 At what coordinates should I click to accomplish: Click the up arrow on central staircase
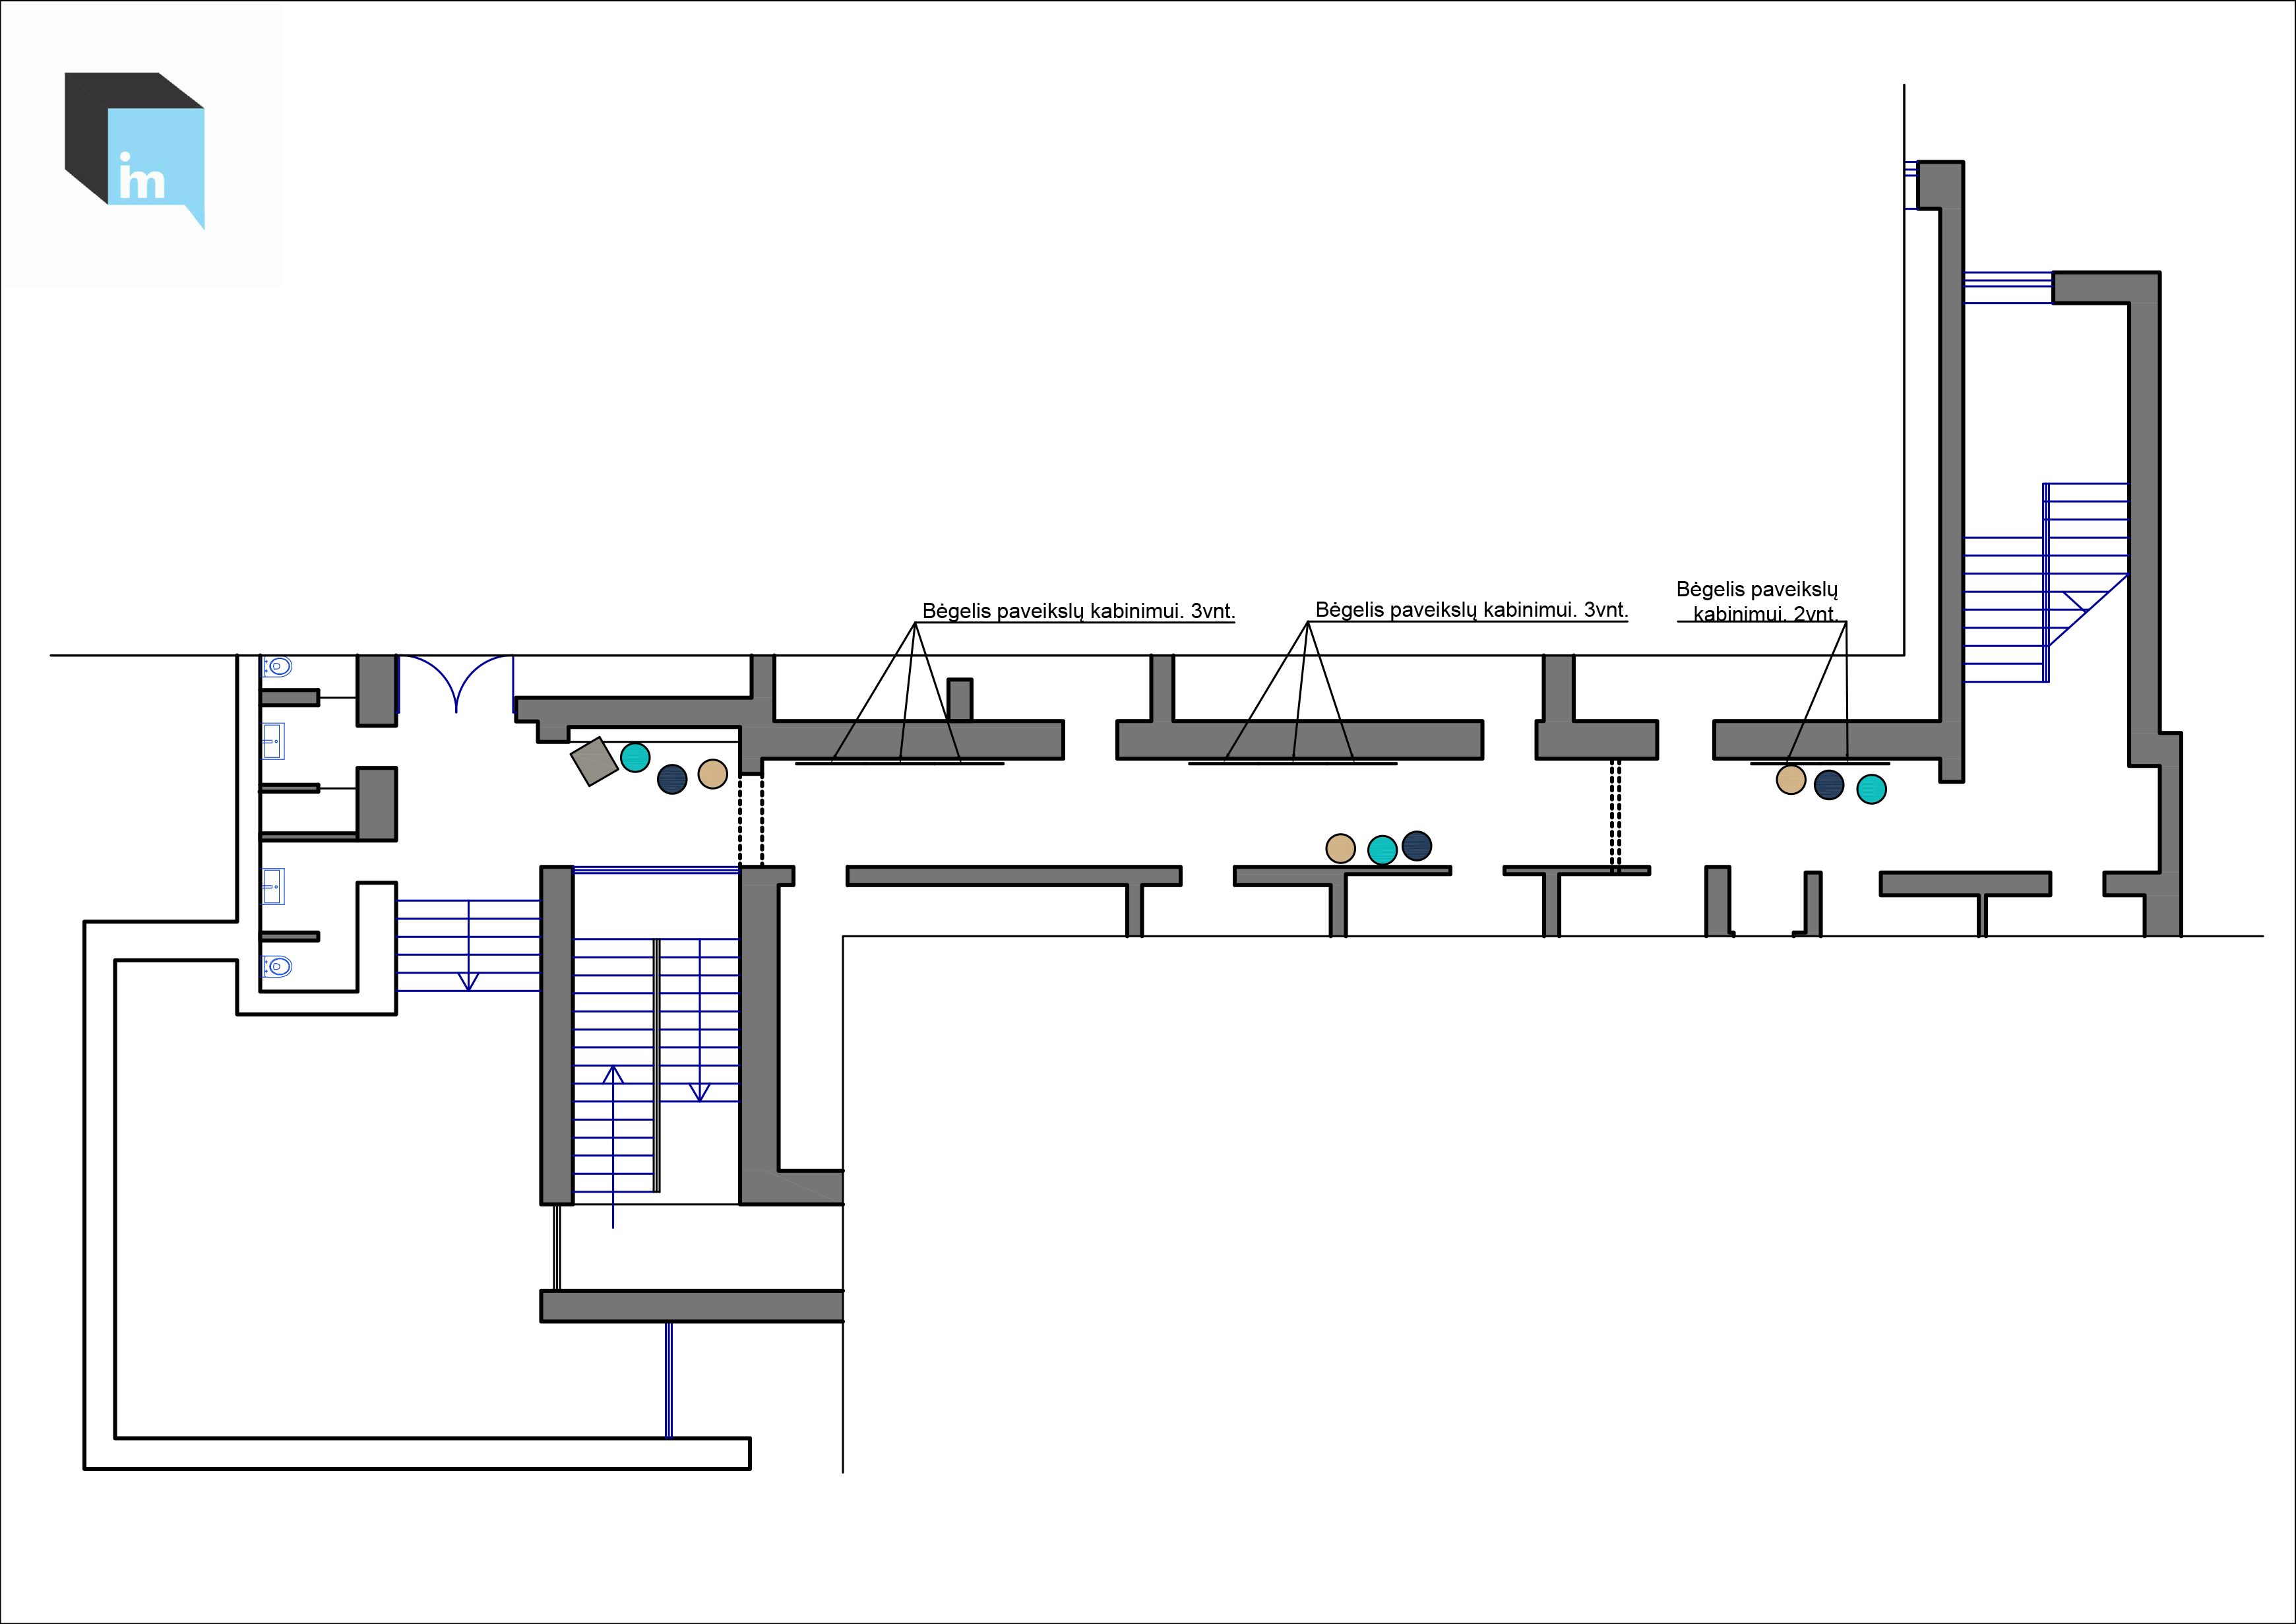tap(613, 1078)
